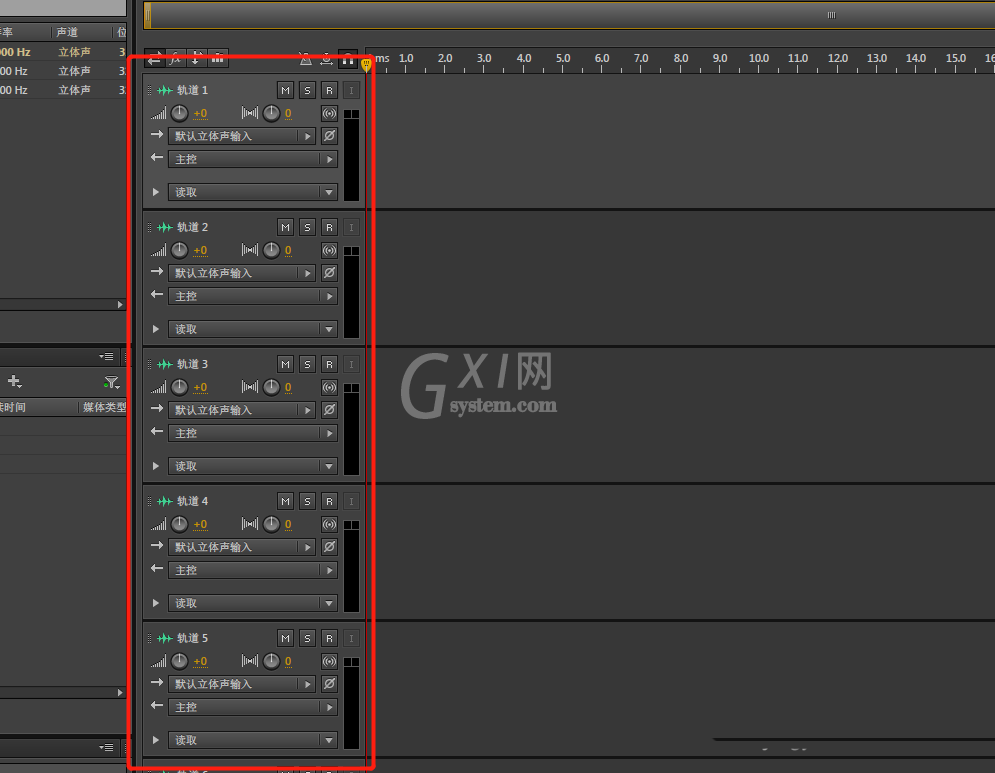995x773 pixels.
Task: Arm 轨道 5 for recording (R)
Action: click(x=329, y=638)
